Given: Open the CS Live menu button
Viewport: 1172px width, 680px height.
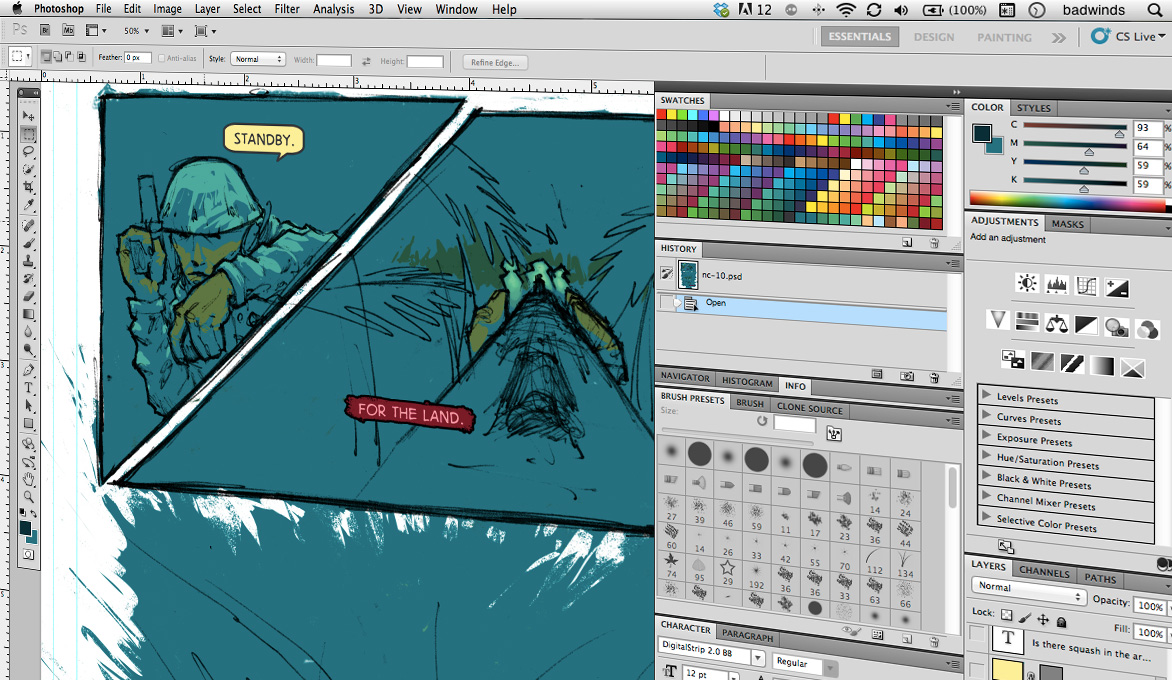Looking at the screenshot, I should pyautogui.click(x=1128, y=36).
